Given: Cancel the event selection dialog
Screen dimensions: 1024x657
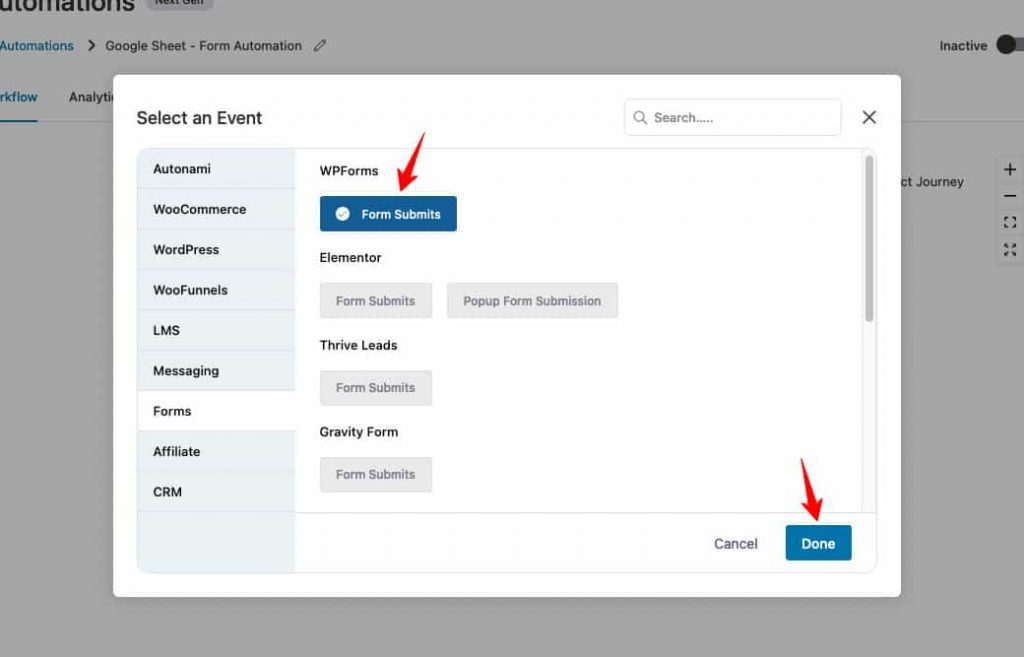Looking at the screenshot, I should coord(735,543).
